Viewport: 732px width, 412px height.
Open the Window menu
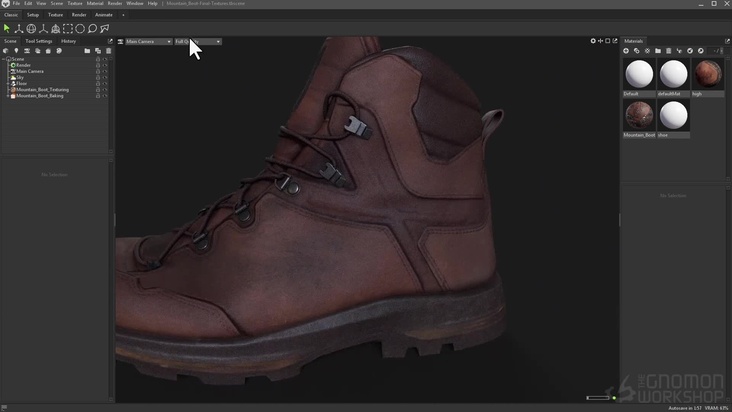(x=135, y=3)
